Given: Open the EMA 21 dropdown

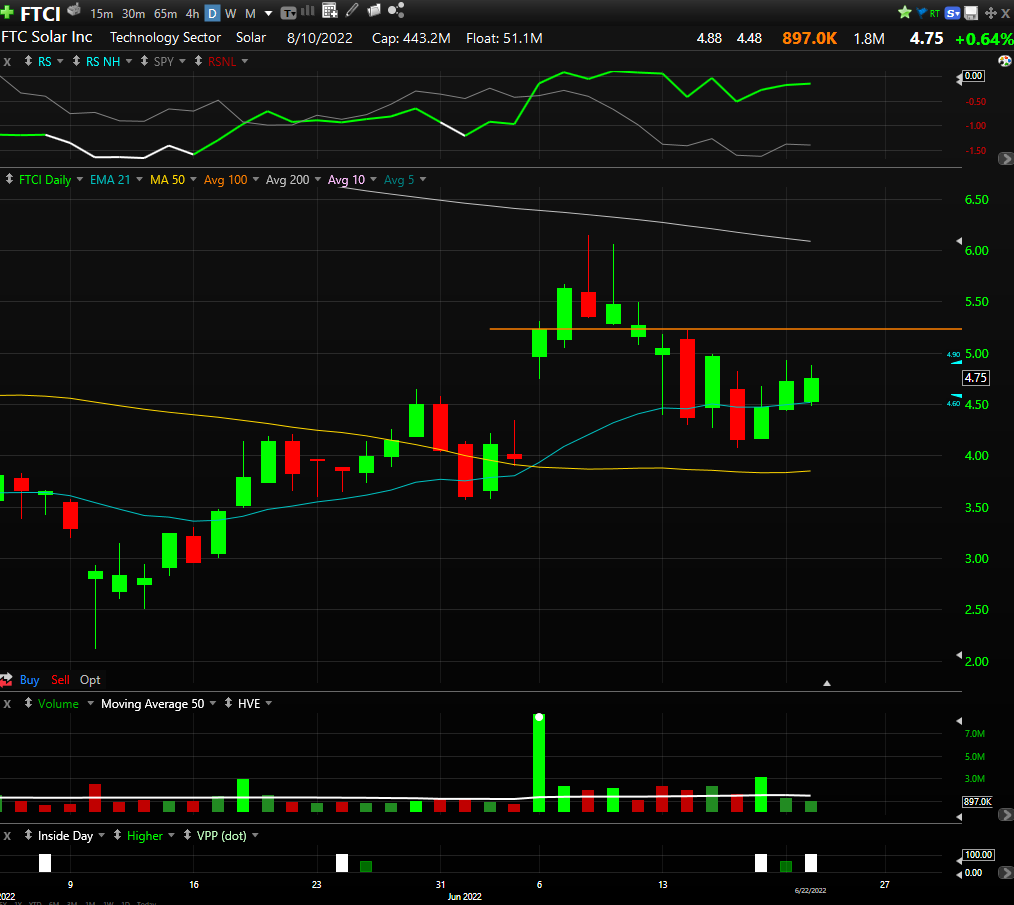Looking at the screenshot, I should click(x=138, y=179).
